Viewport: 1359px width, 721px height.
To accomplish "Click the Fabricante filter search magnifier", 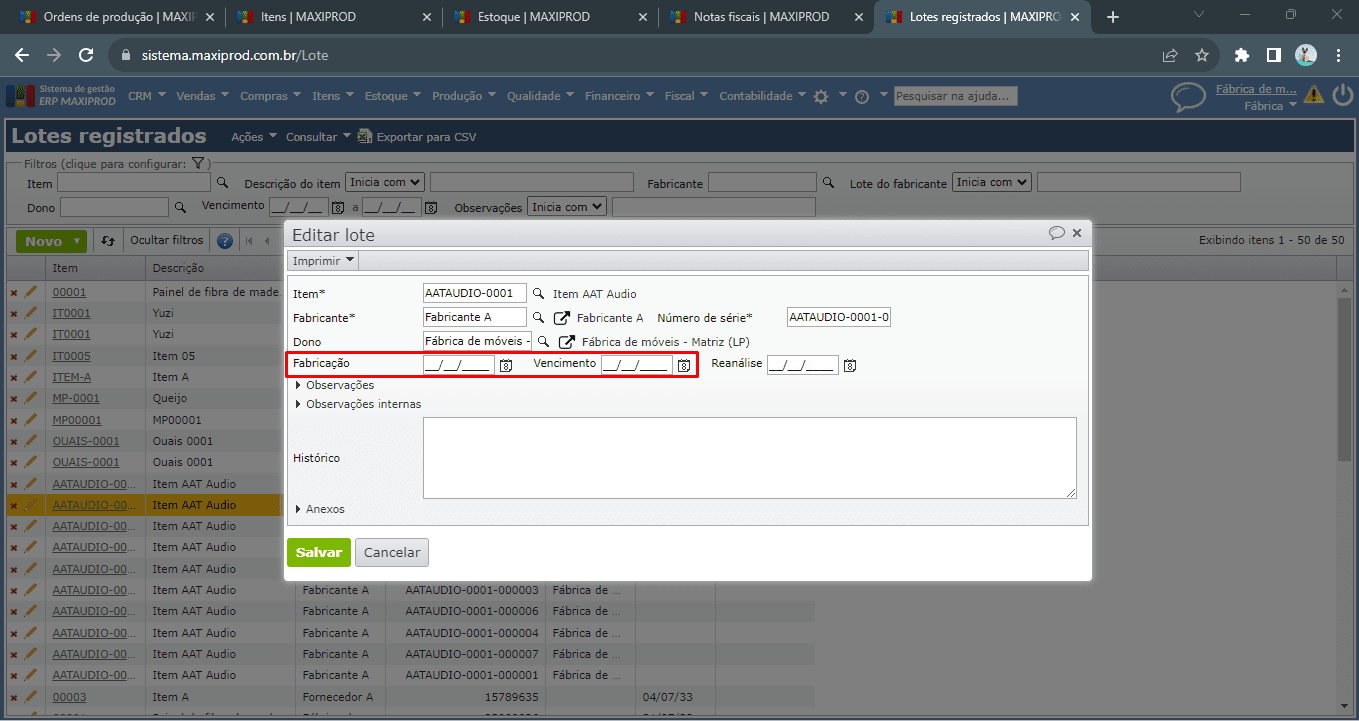I will pyautogui.click(x=827, y=183).
